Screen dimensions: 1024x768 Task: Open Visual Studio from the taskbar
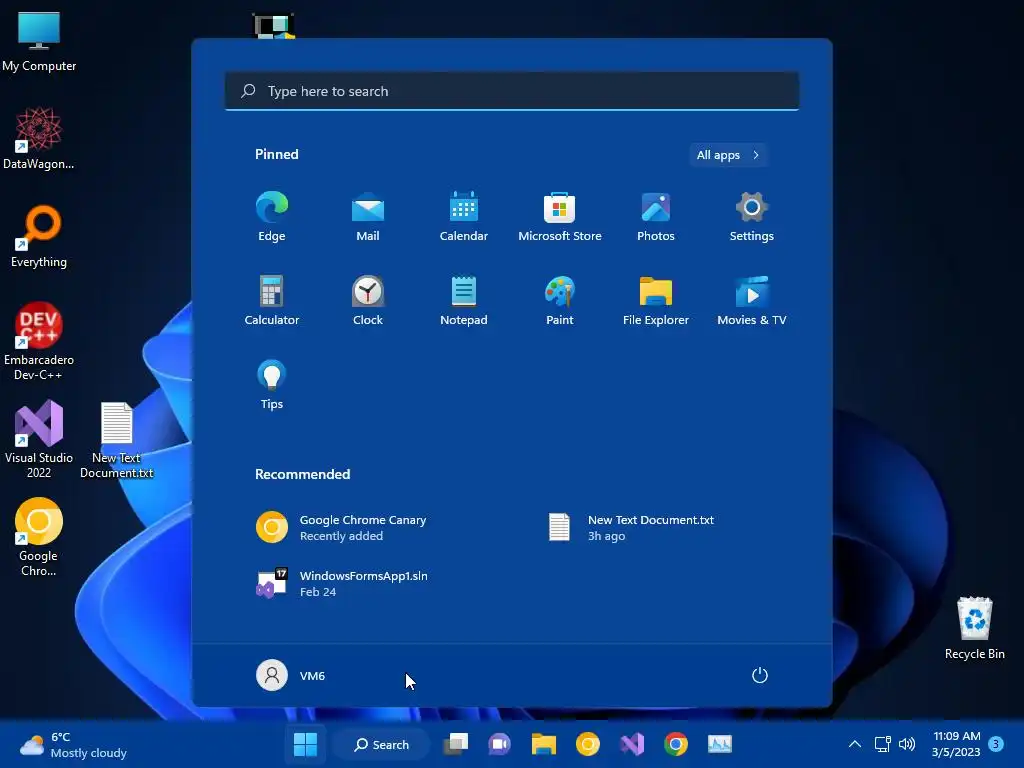[632, 744]
